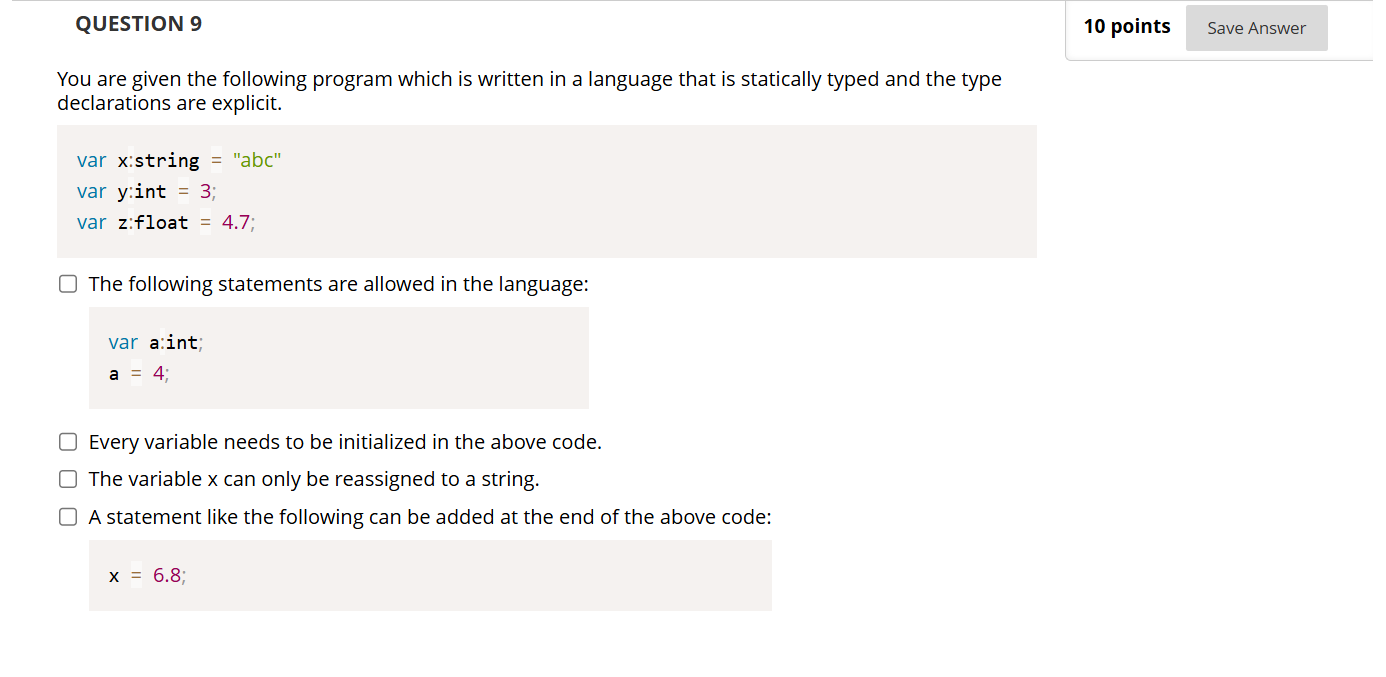Select the code line var x:string = "abc"
Viewport: 1386px width, 677px height.
[178, 160]
